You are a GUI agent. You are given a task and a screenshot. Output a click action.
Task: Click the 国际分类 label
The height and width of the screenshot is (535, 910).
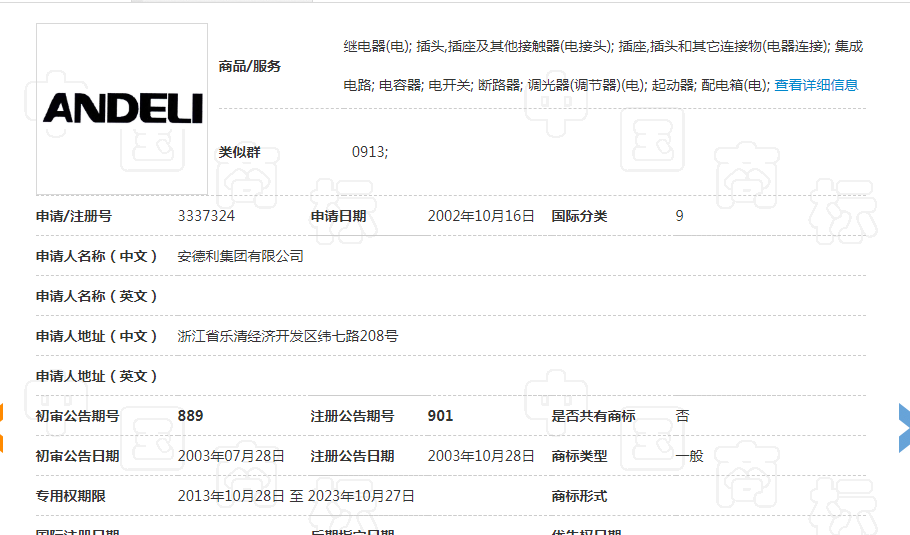579,216
